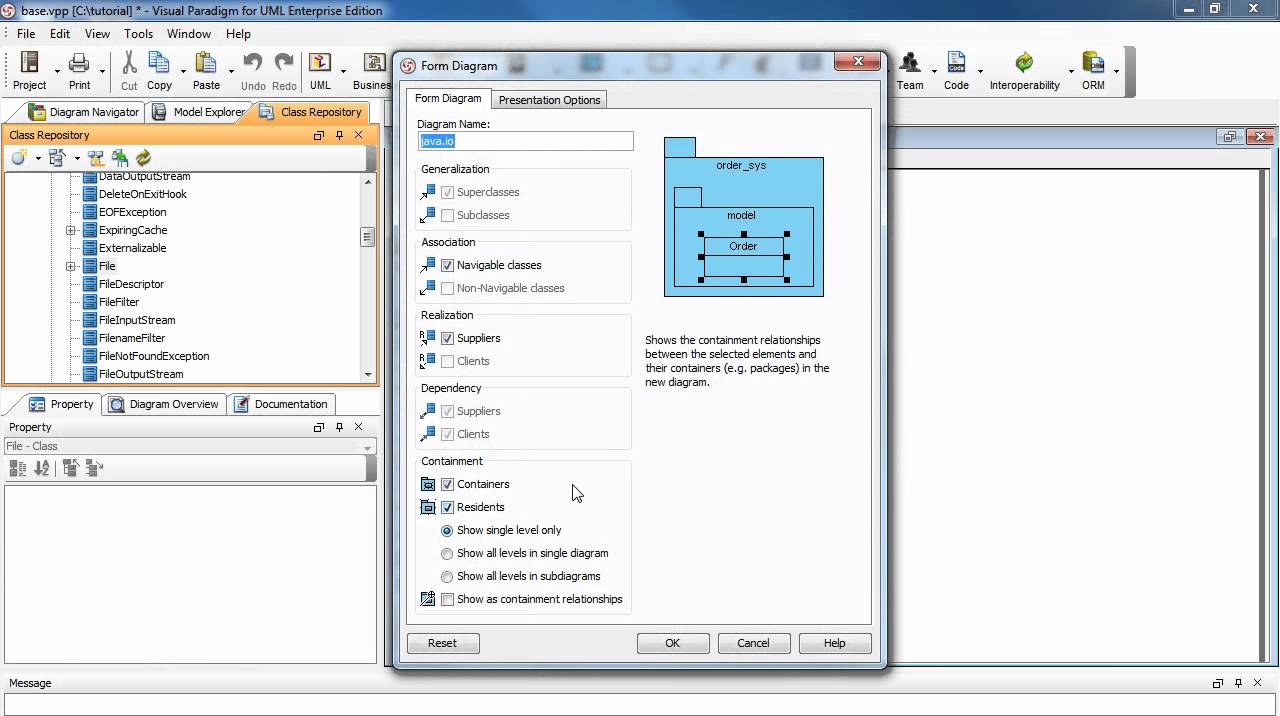
Task: Click the Code toolbar icon
Action: pyautogui.click(x=956, y=64)
